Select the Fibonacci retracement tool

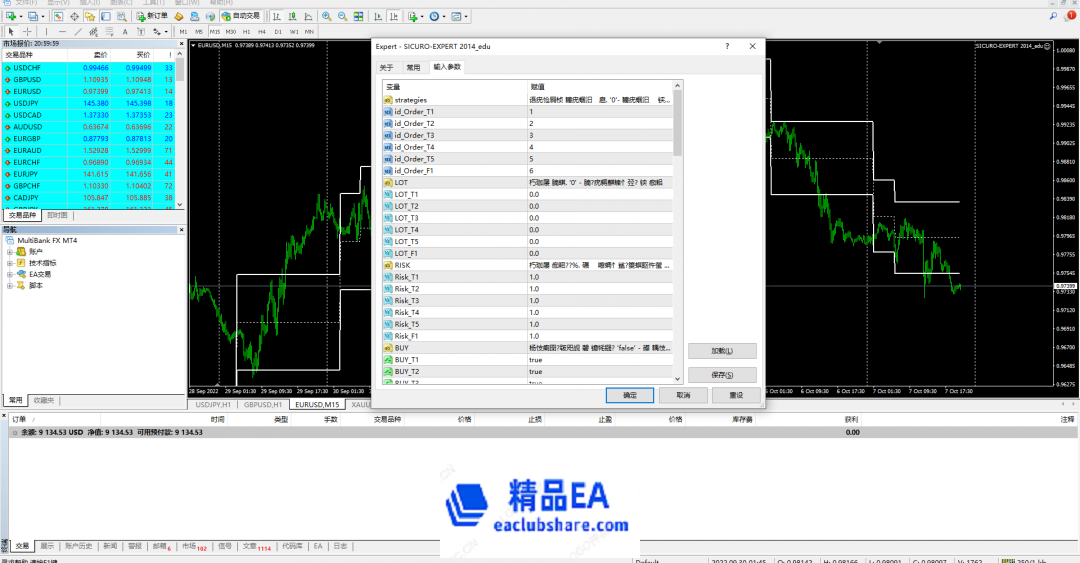pos(109,32)
